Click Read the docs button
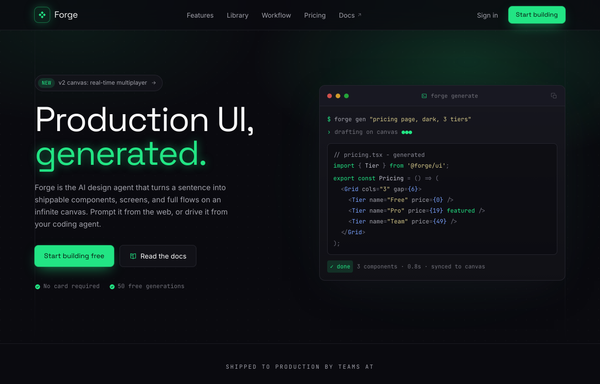 (158, 256)
